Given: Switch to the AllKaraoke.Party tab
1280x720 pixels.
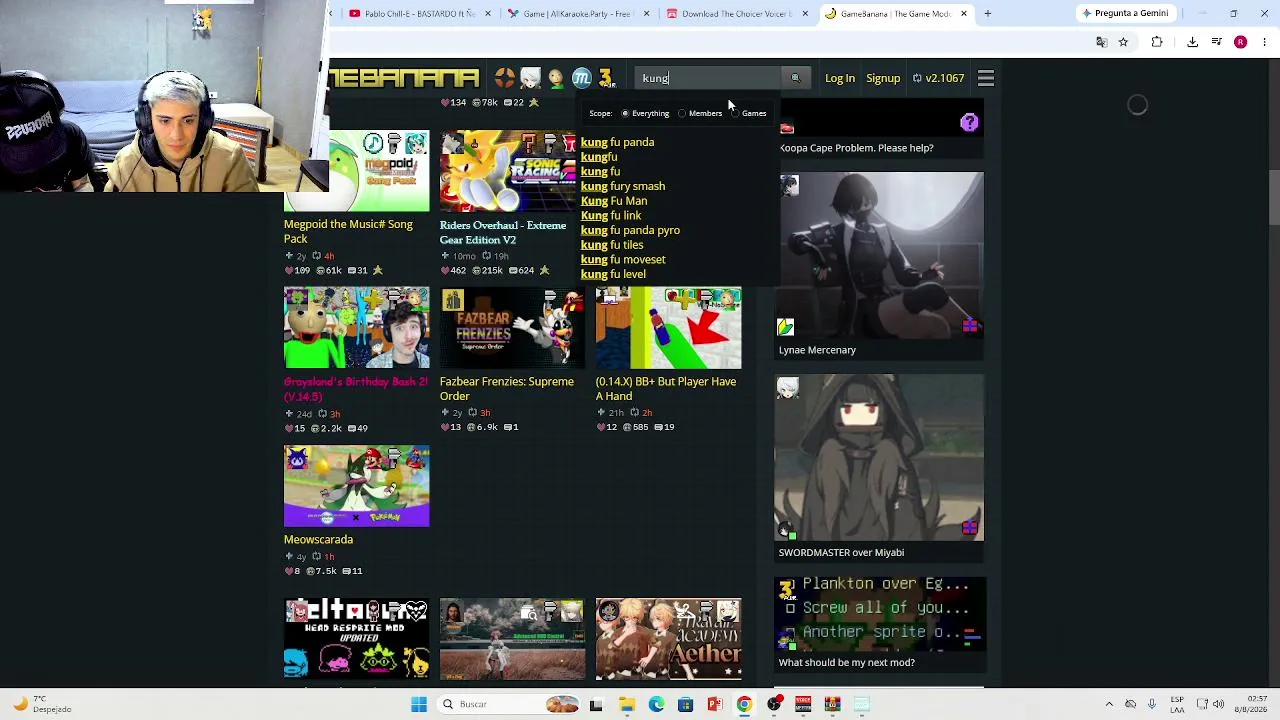Looking at the screenshot, I should point(576,14).
